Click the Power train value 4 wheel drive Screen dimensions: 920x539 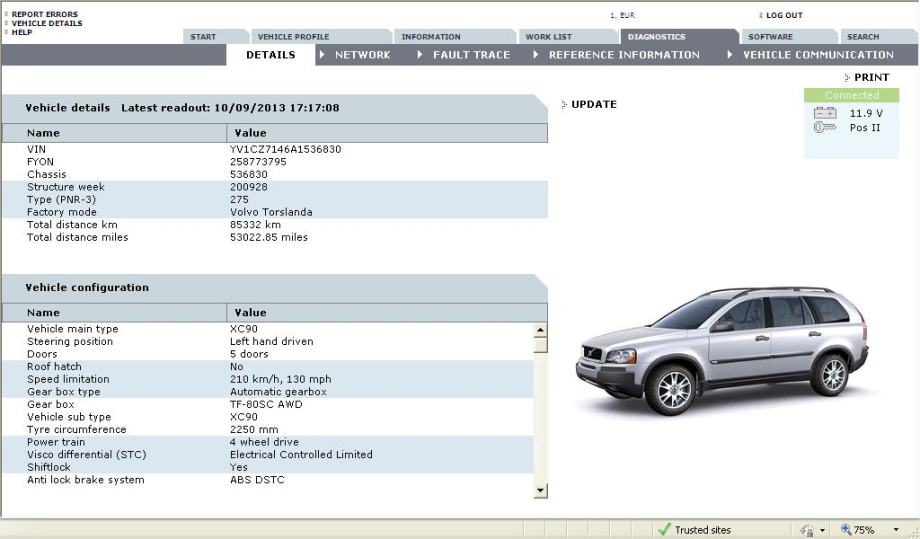click(264, 442)
